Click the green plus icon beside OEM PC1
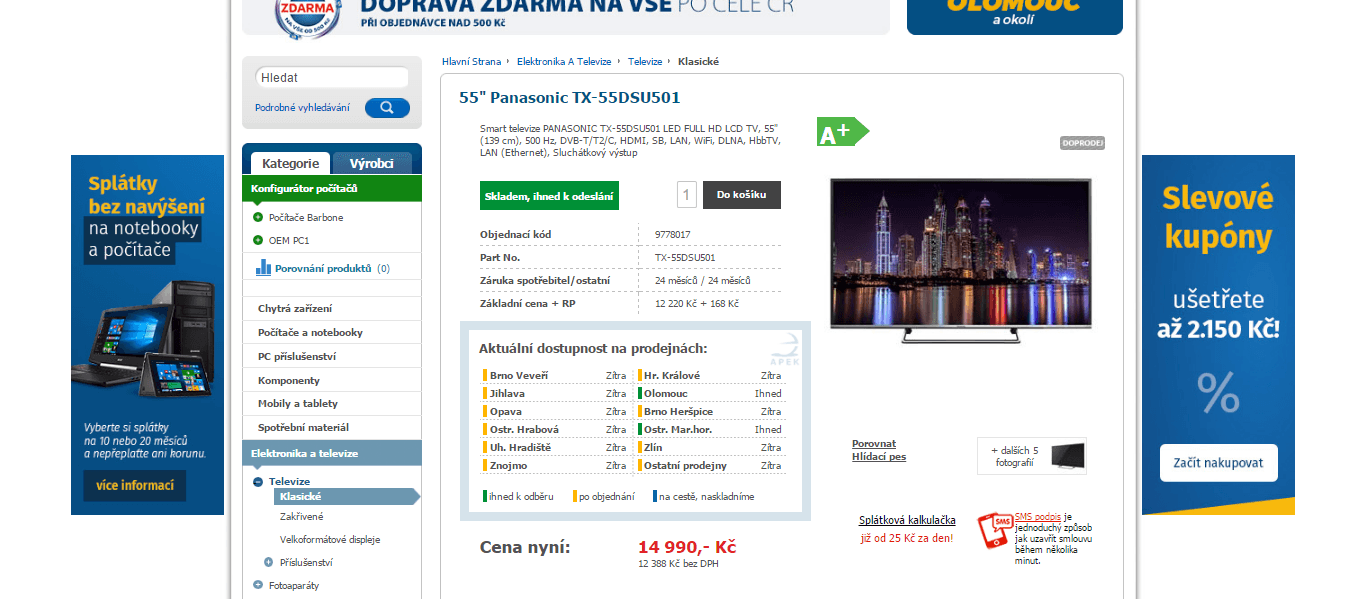The height and width of the screenshot is (599, 1366). tap(258, 240)
